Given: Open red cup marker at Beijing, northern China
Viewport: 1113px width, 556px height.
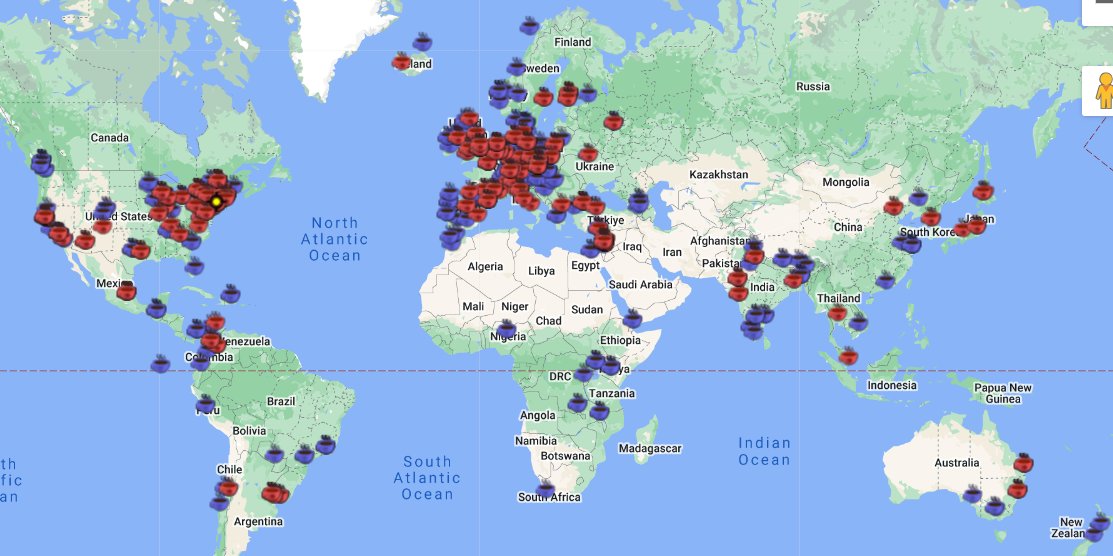Looking at the screenshot, I should 893,206.
